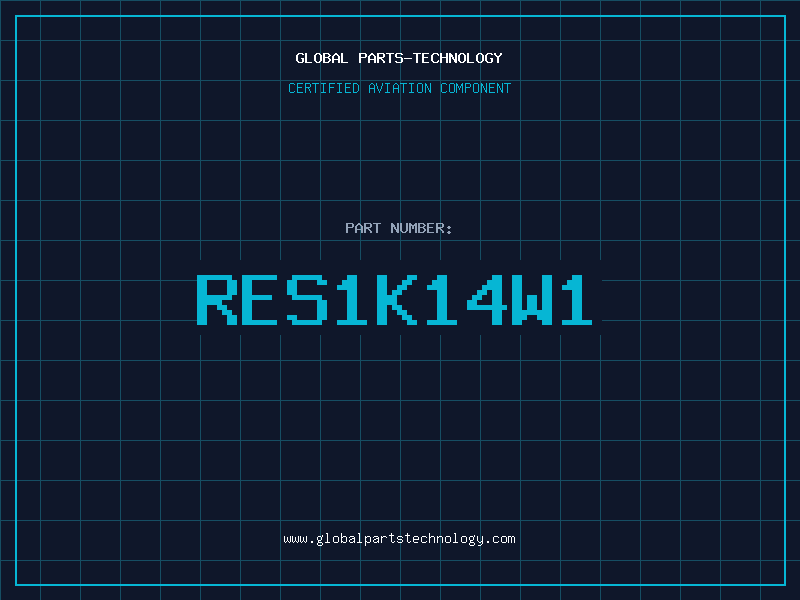Click the PART NUMBER: label
Viewport: 800px width, 600px height.
coord(398,228)
